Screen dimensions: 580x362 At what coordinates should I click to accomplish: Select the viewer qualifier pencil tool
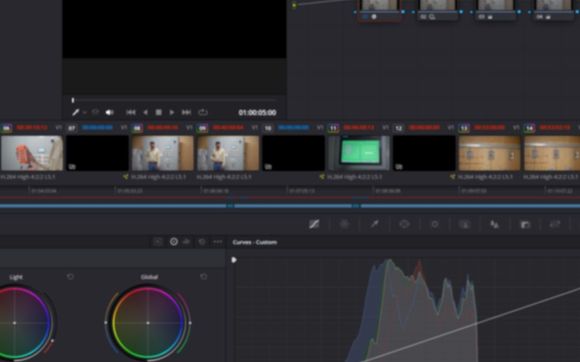tap(75, 112)
